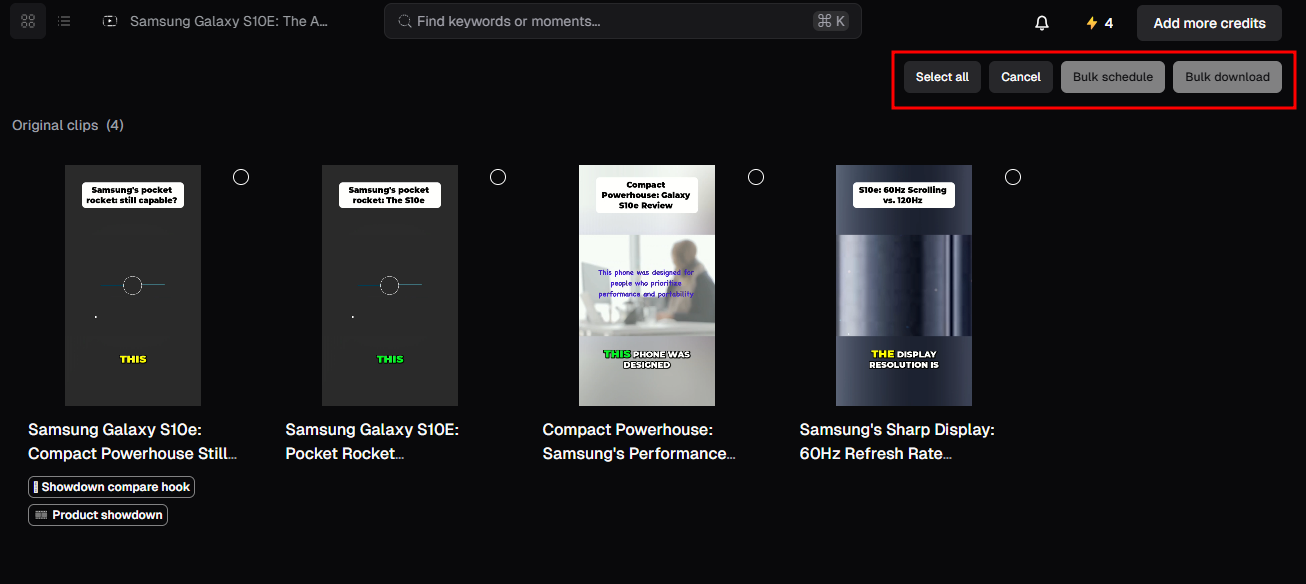Click Bulk download button
This screenshot has width=1306, height=584.
(x=1227, y=77)
